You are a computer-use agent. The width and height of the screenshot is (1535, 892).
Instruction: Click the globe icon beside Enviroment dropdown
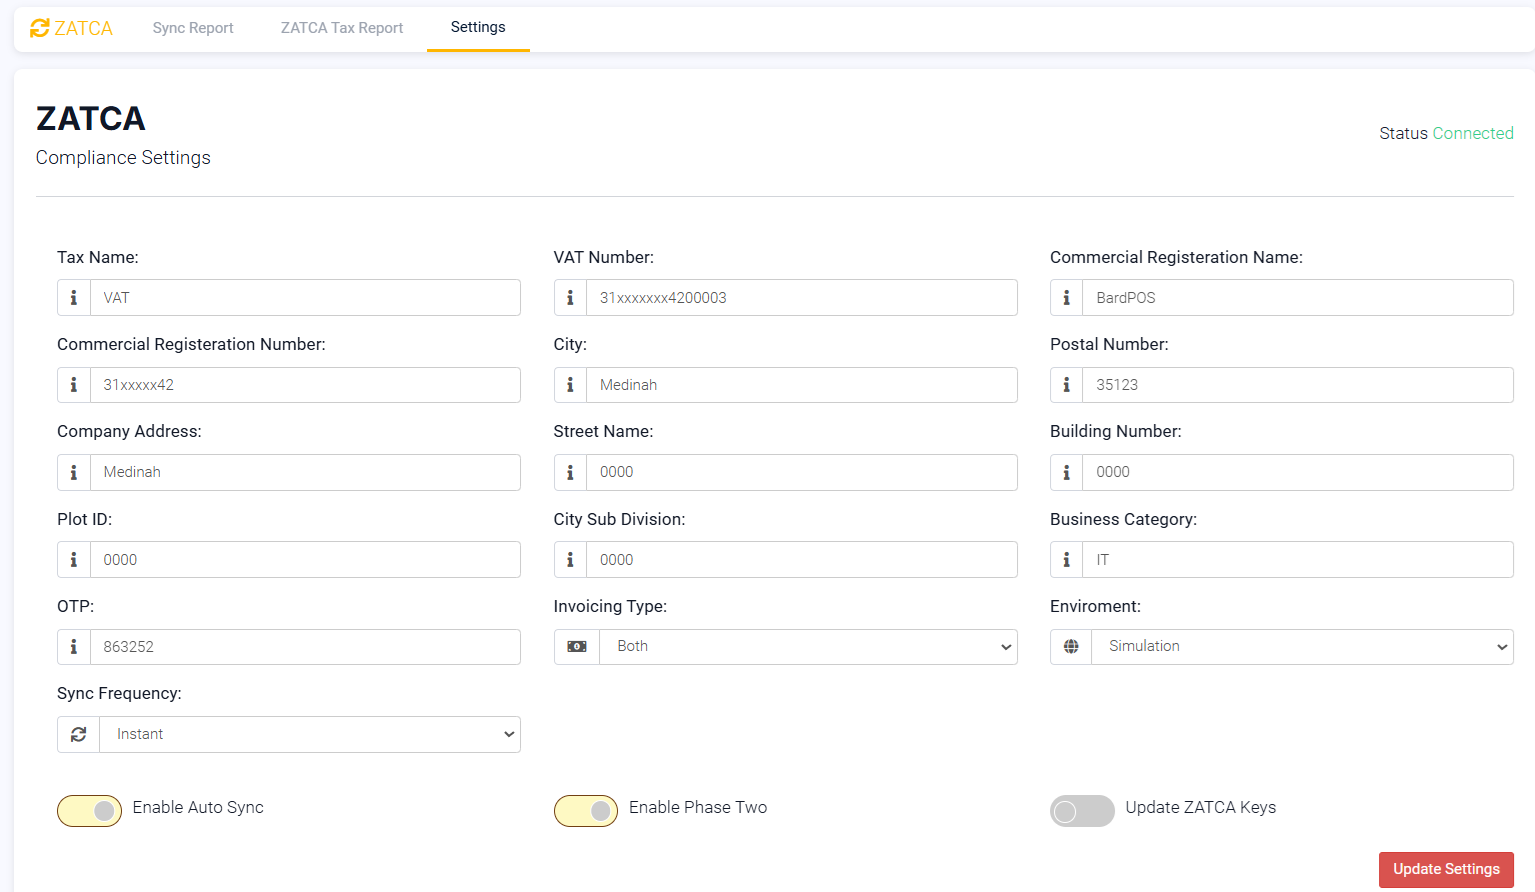[1070, 646]
